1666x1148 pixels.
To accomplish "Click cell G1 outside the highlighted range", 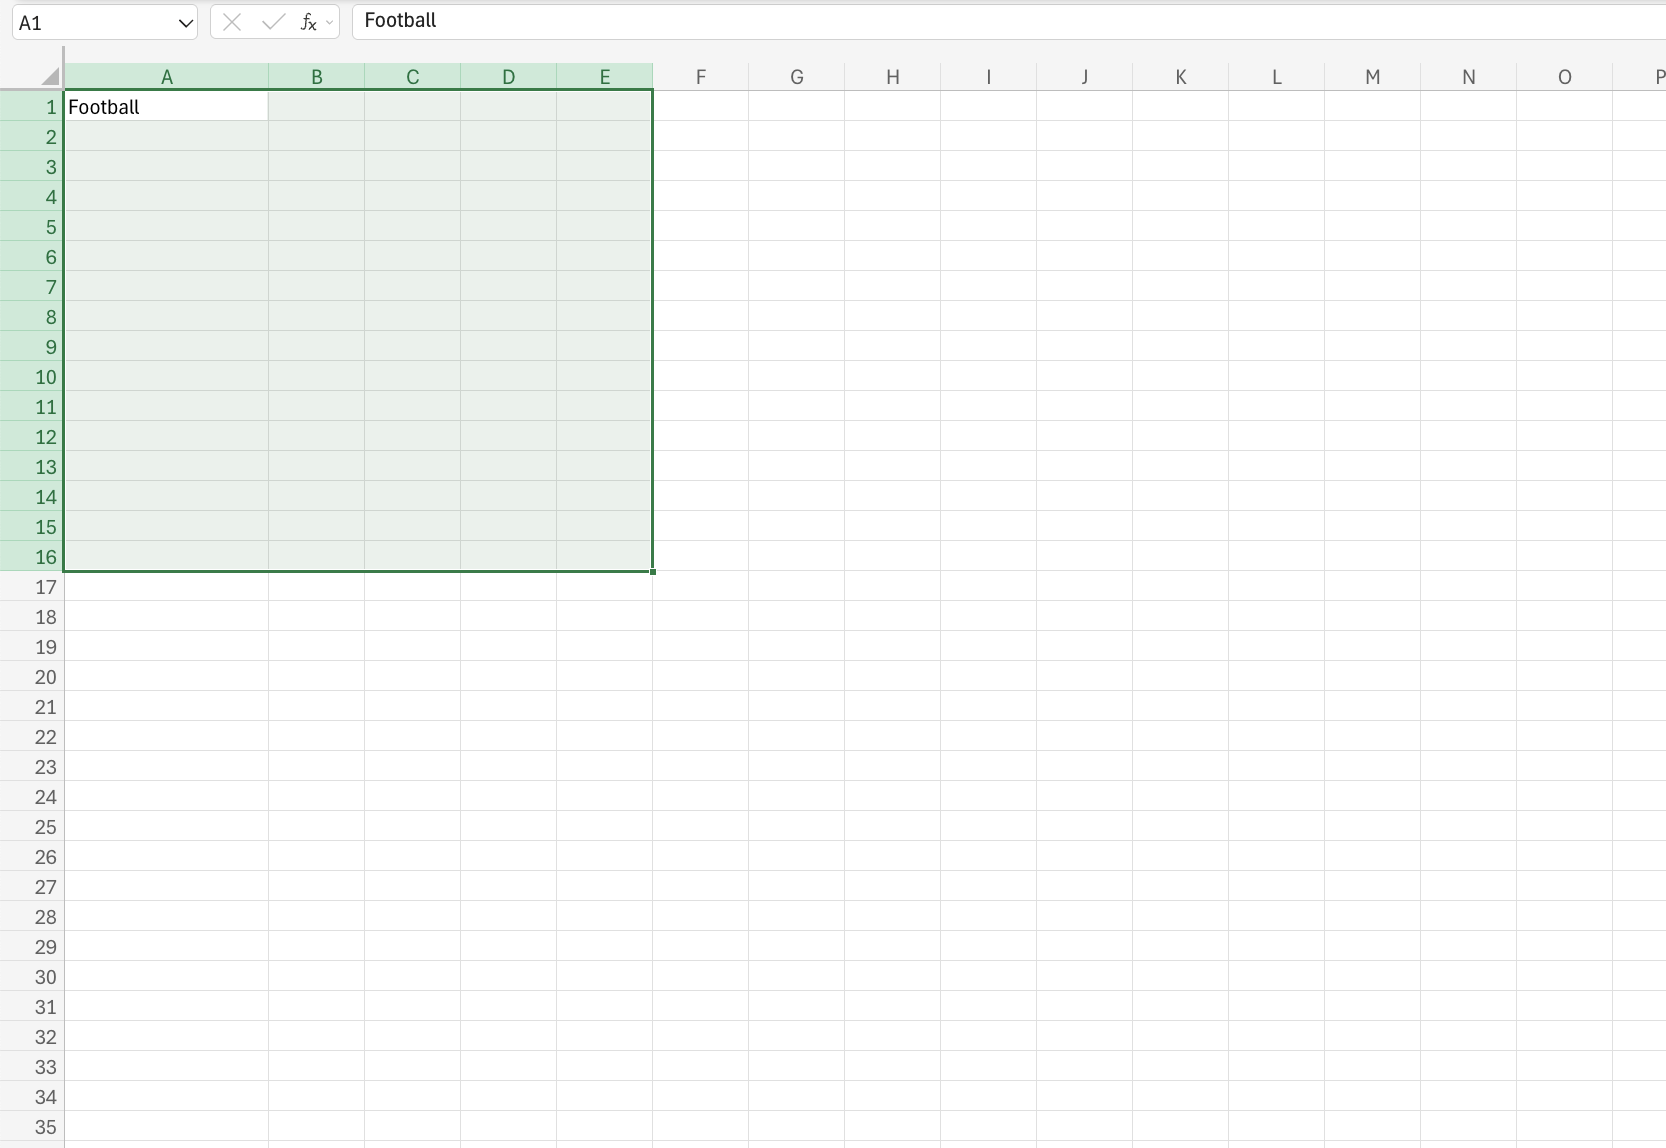I will click(797, 106).
